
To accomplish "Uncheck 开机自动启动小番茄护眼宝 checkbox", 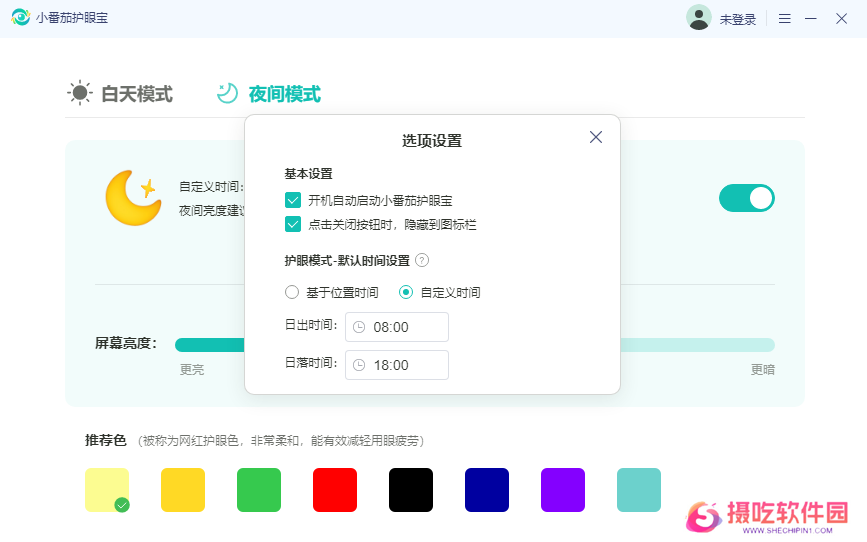I will [x=293, y=200].
